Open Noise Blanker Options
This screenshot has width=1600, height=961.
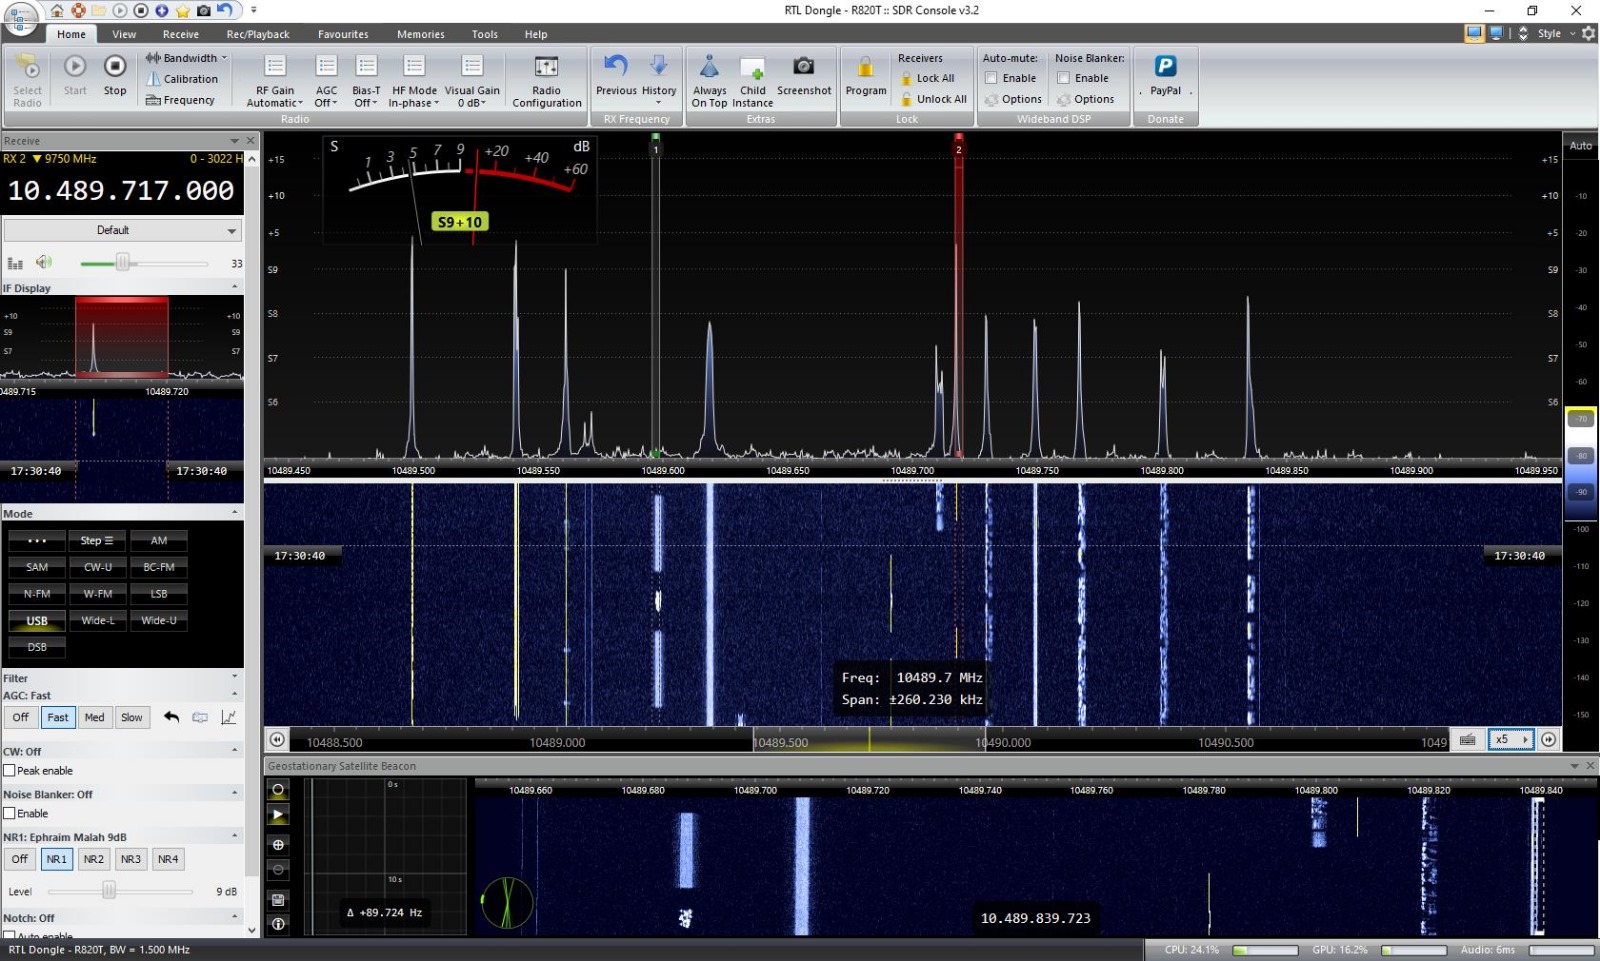1086,99
